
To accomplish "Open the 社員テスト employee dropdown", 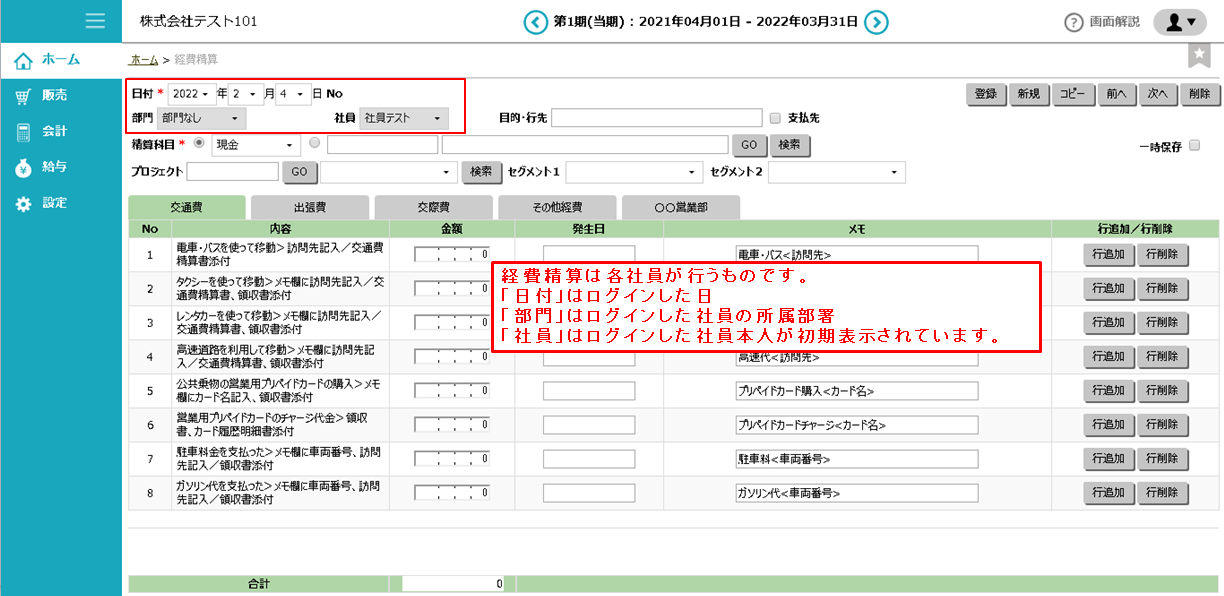I will click(403, 118).
